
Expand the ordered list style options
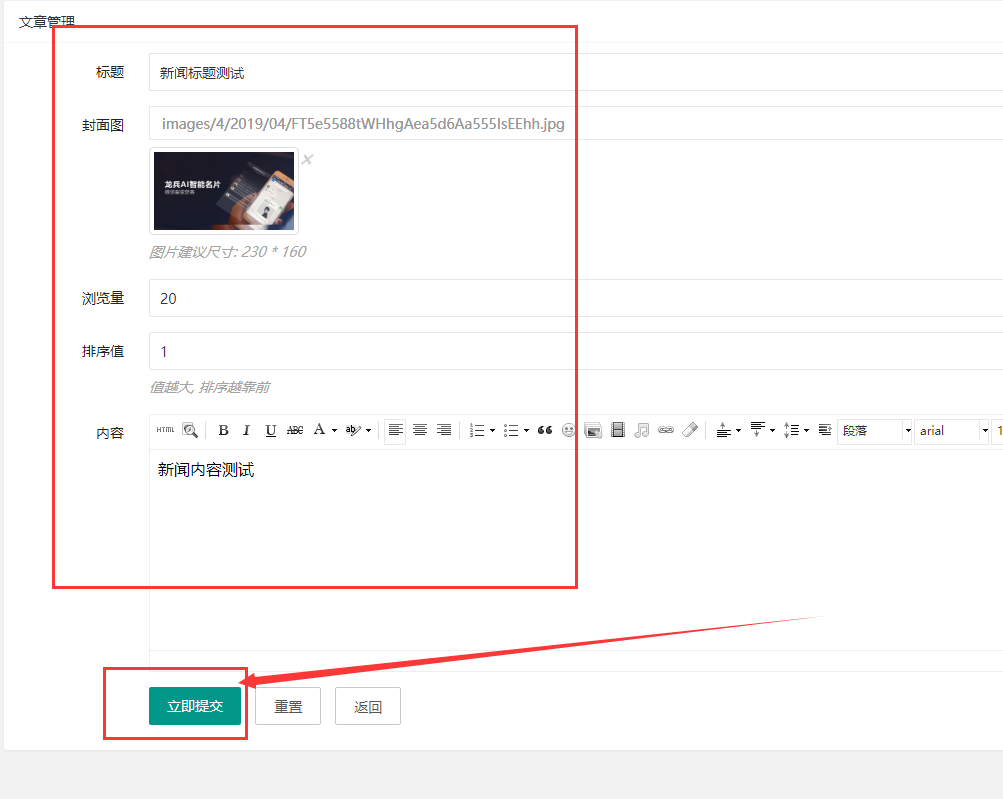pyautogui.click(x=492, y=430)
